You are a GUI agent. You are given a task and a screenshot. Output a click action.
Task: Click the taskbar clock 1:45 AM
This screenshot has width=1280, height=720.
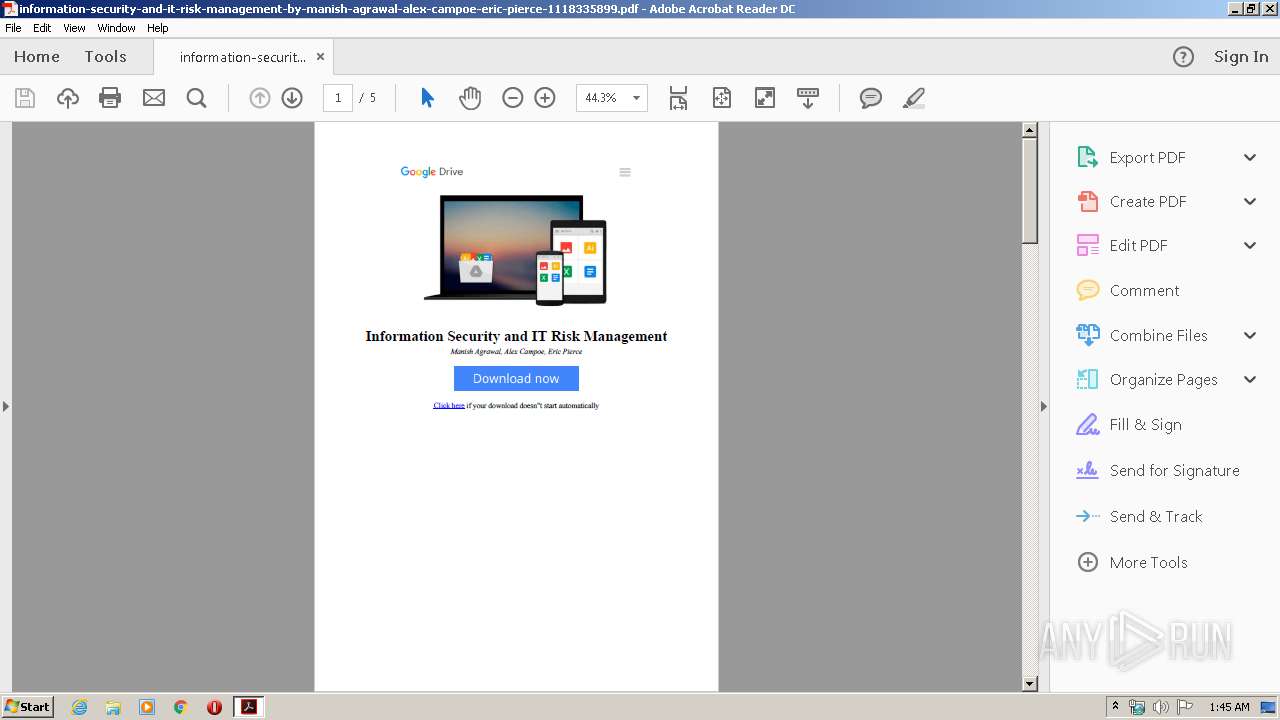coord(1229,707)
